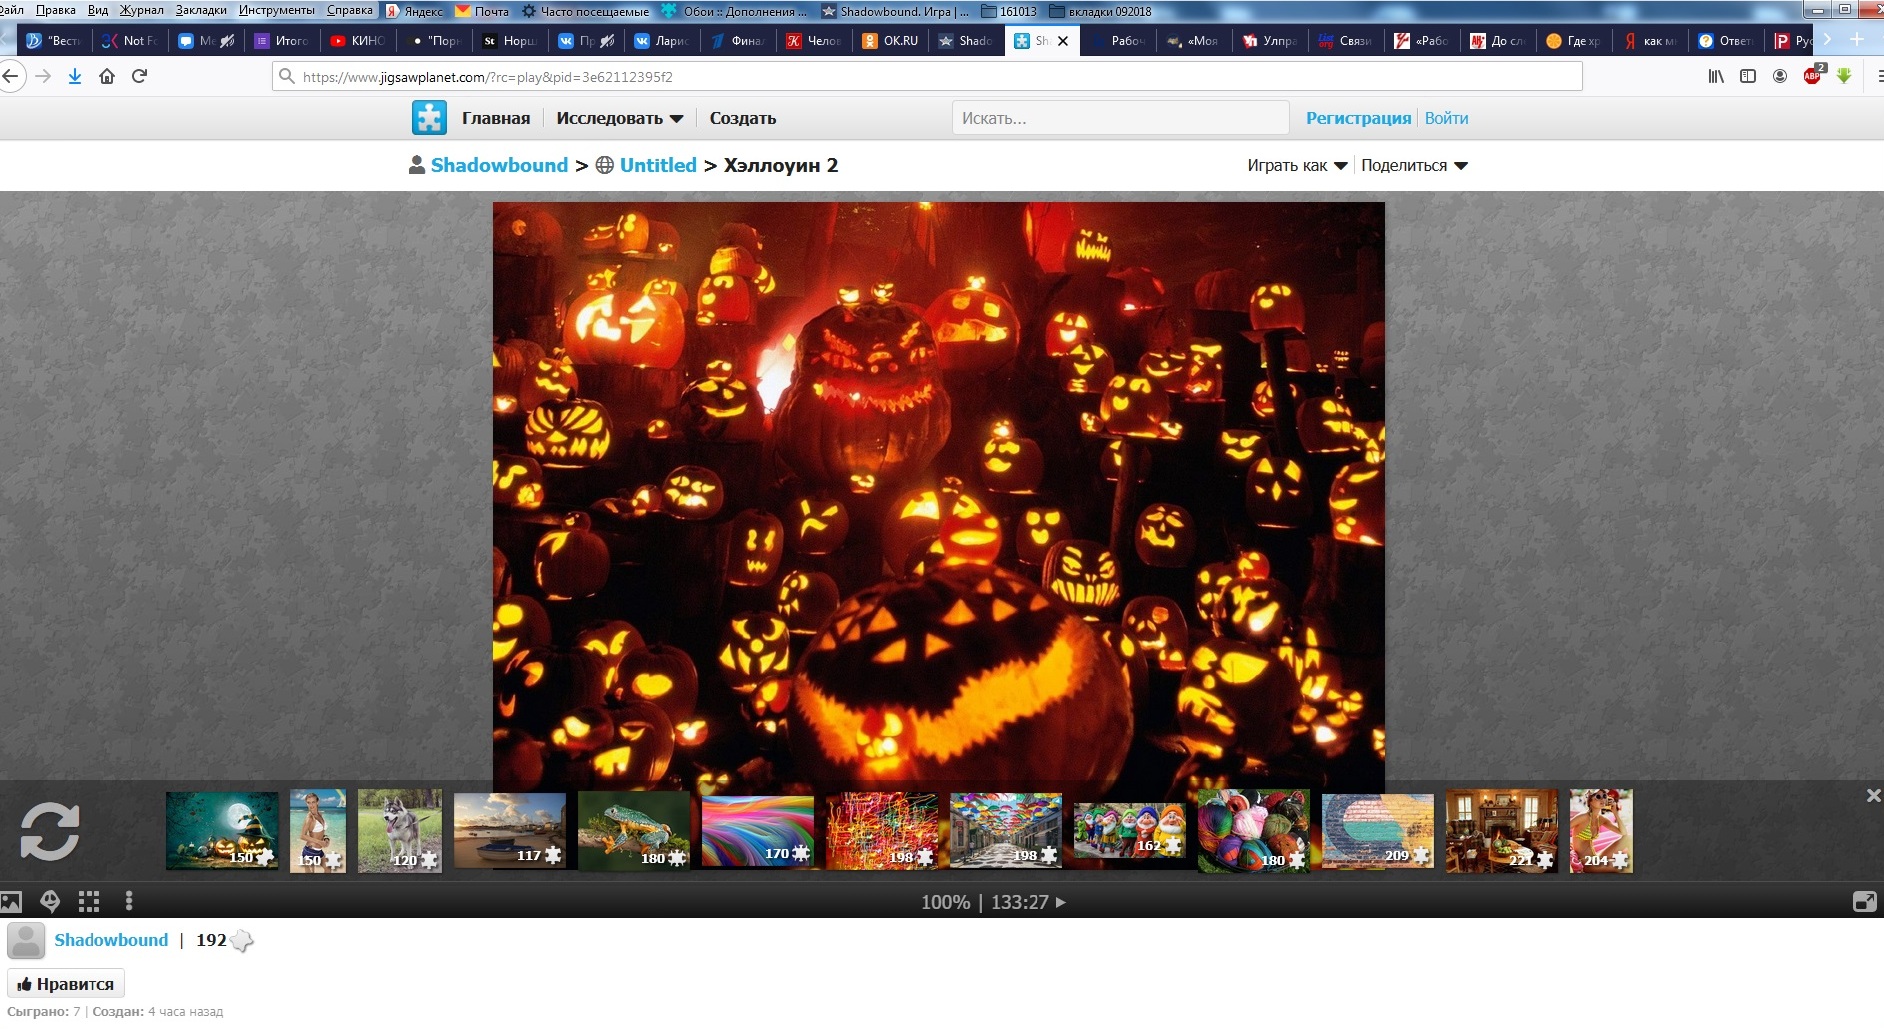Image resolution: width=1884 pixels, height=1029 pixels.
Task: Expand the Поделиться dropdown
Action: pyautogui.click(x=1414, y=166)
